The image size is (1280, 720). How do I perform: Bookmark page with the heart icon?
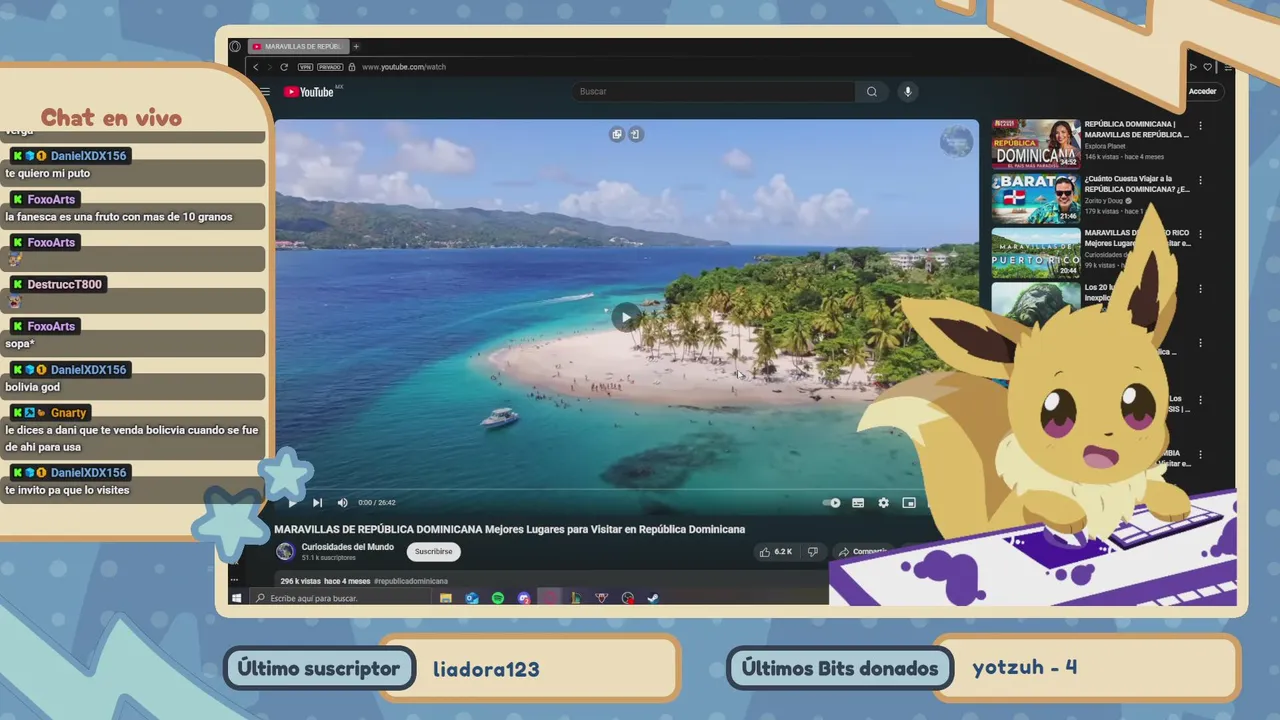(1208, 67)
